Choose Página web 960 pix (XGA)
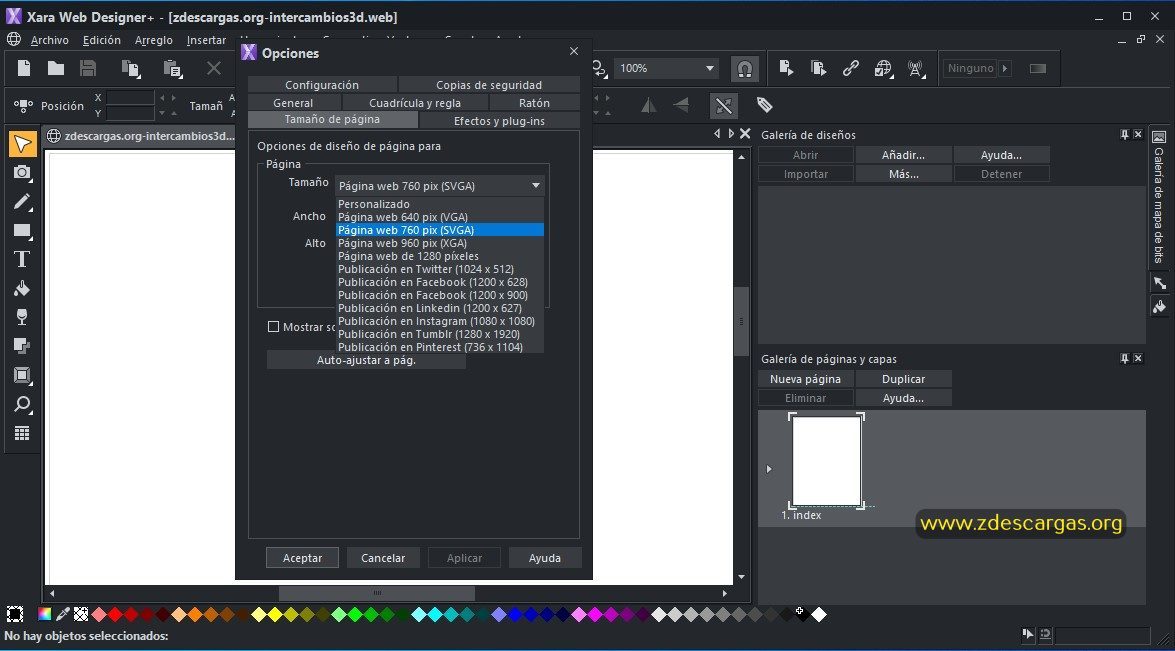This screenshot has height=651, width=1175. [x=439, y=243]
